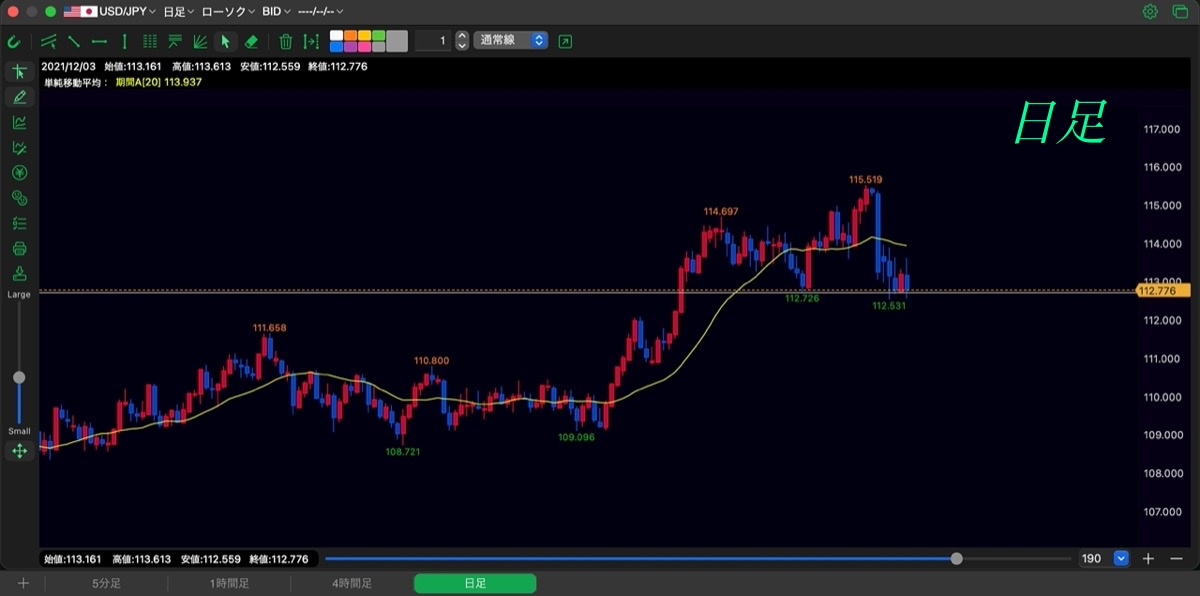Click the trash can delete icon
The height and width of the screenshot is (596, 1200).
tap(286, 41)
